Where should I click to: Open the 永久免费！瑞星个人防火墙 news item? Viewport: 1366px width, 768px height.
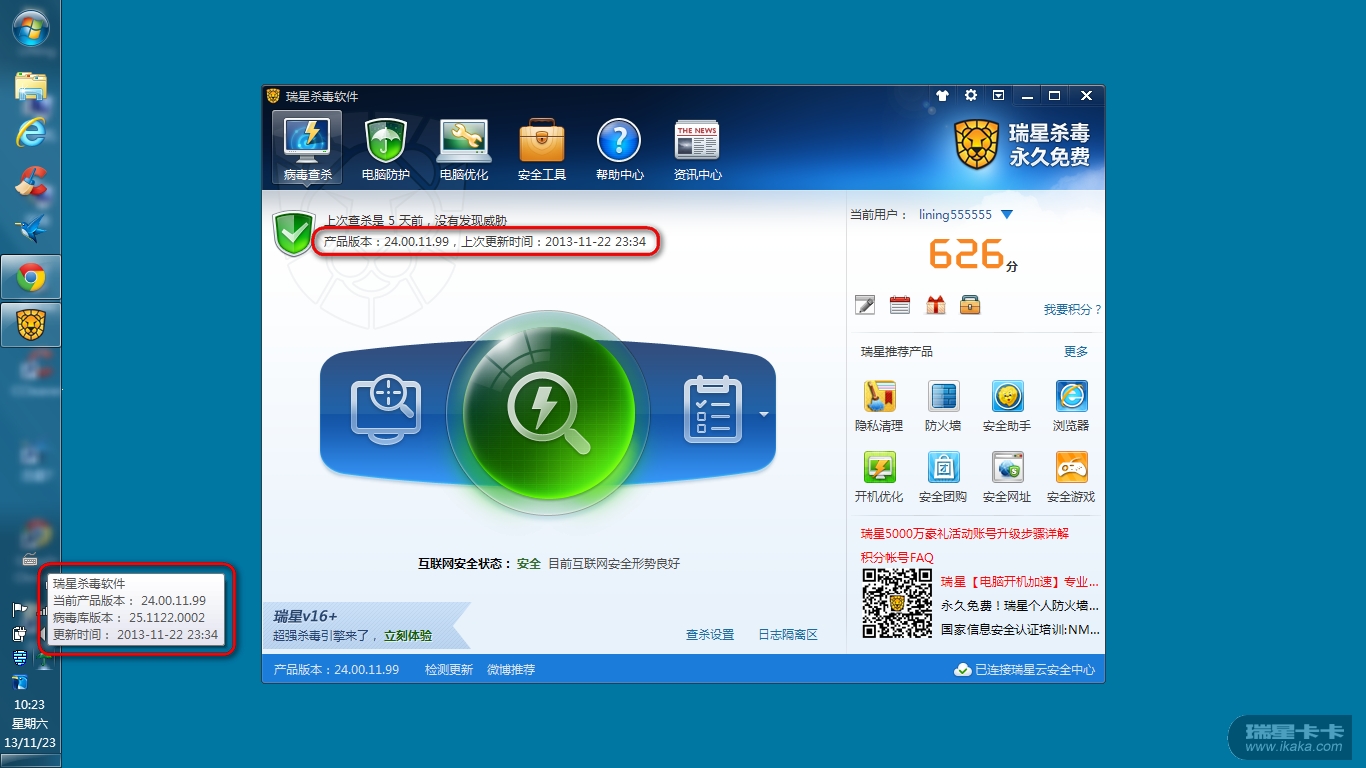[x=1020, y=606]
